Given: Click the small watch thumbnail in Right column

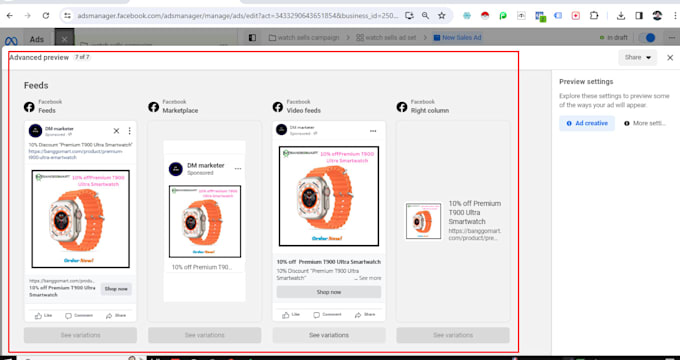Looking at the screenshot, I should 423,221.
